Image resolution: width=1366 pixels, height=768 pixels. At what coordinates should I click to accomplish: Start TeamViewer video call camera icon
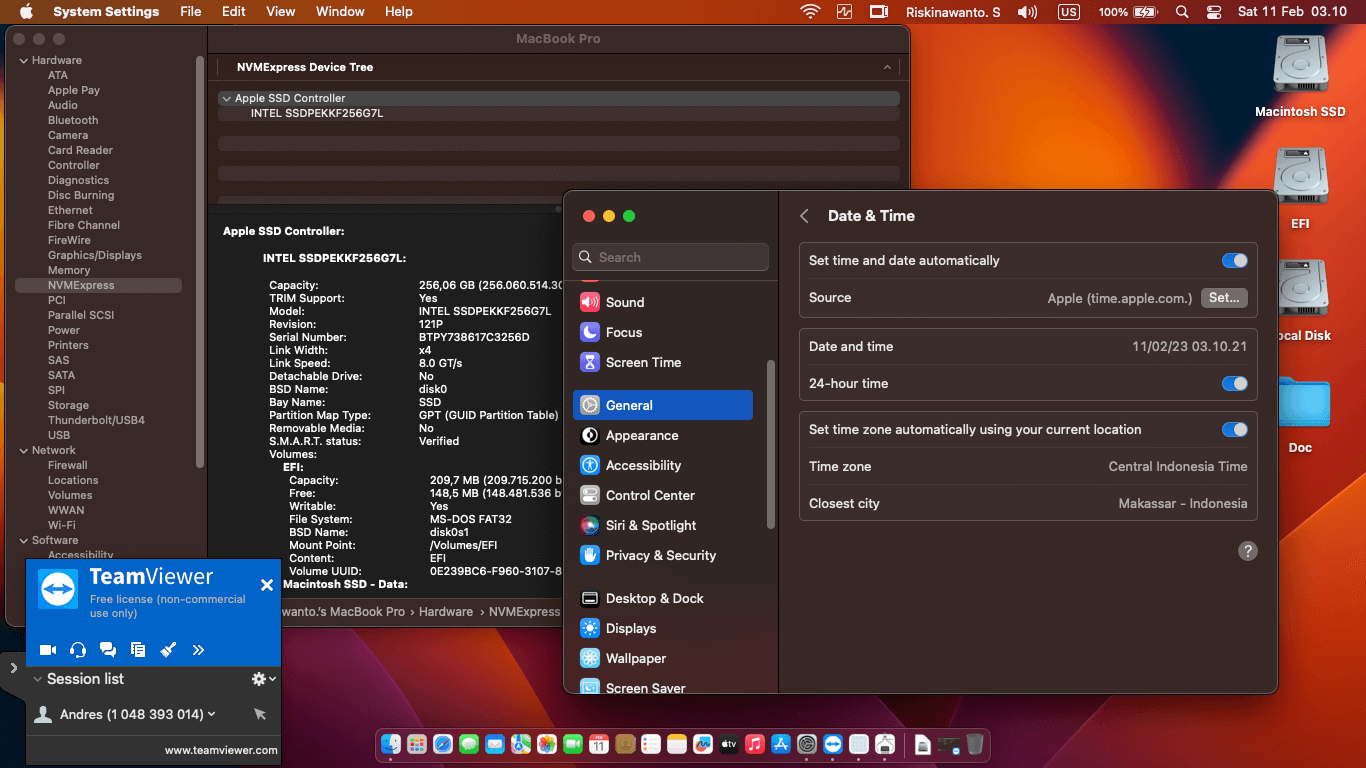click(x=48, y=650)
